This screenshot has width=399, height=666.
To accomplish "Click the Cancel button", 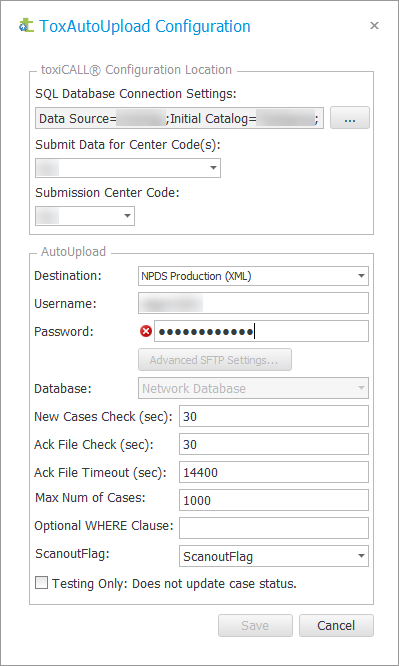I will (336, 626).
